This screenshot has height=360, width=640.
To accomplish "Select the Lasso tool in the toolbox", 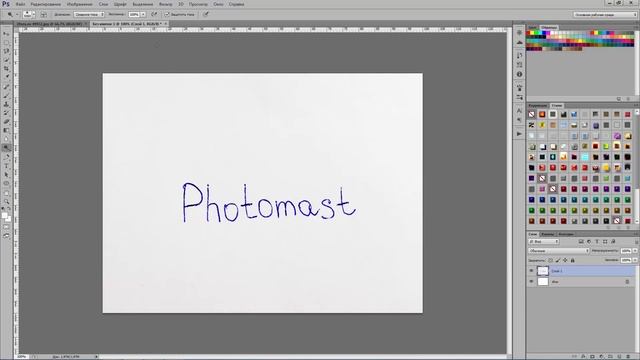I will (6, 51).
